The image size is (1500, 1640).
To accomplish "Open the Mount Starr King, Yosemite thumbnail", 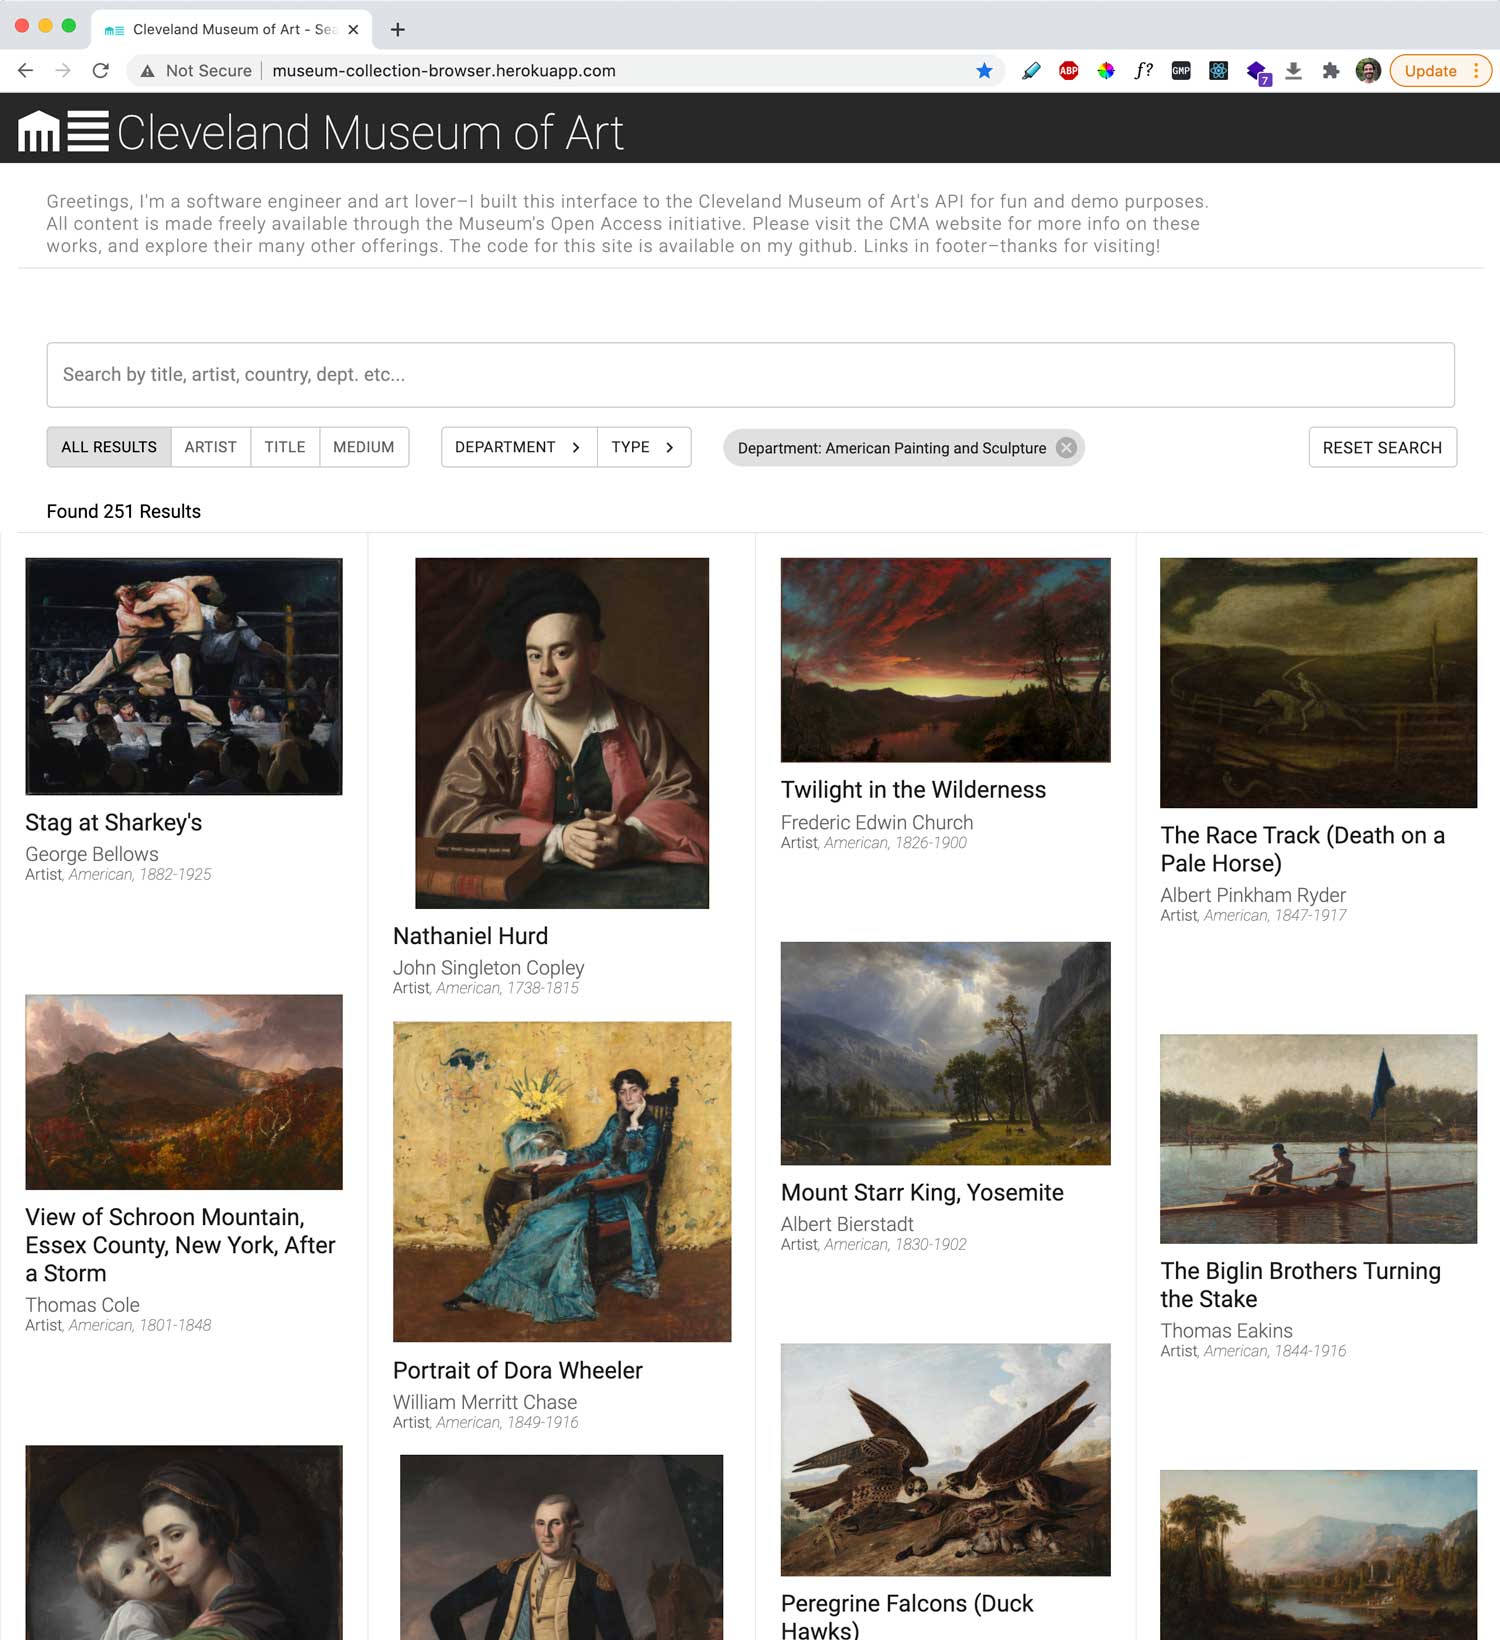I will [945, 1053].
